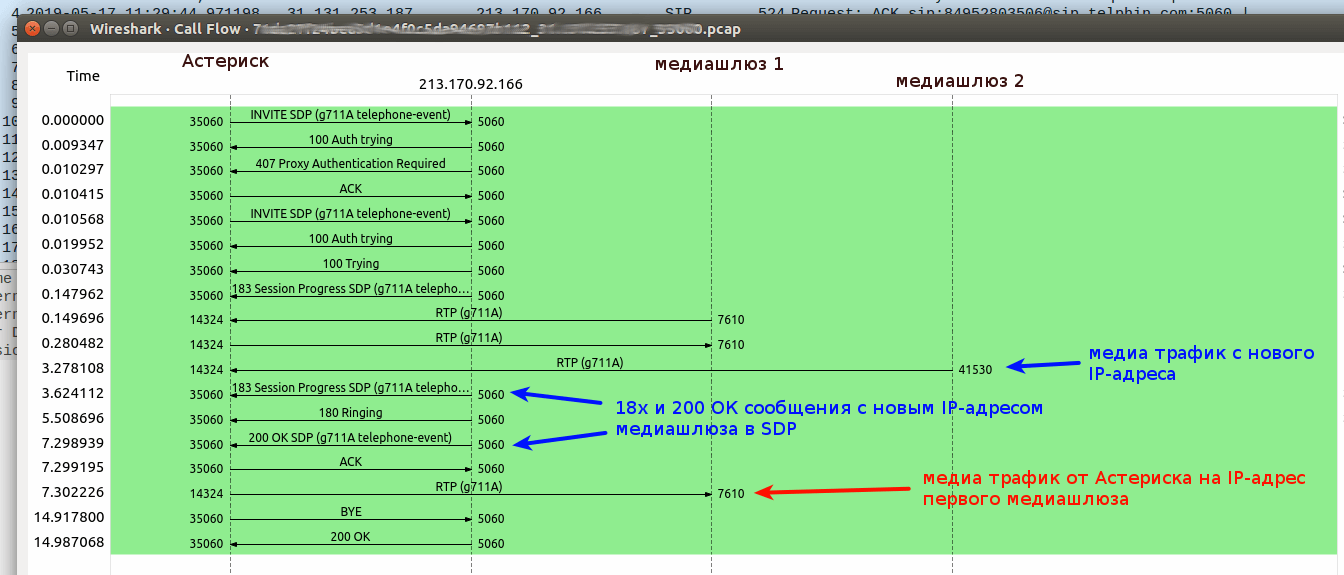Click the time value 0.149696
The height and width of the screenshot is (575, 1344).
click(73, 318)
